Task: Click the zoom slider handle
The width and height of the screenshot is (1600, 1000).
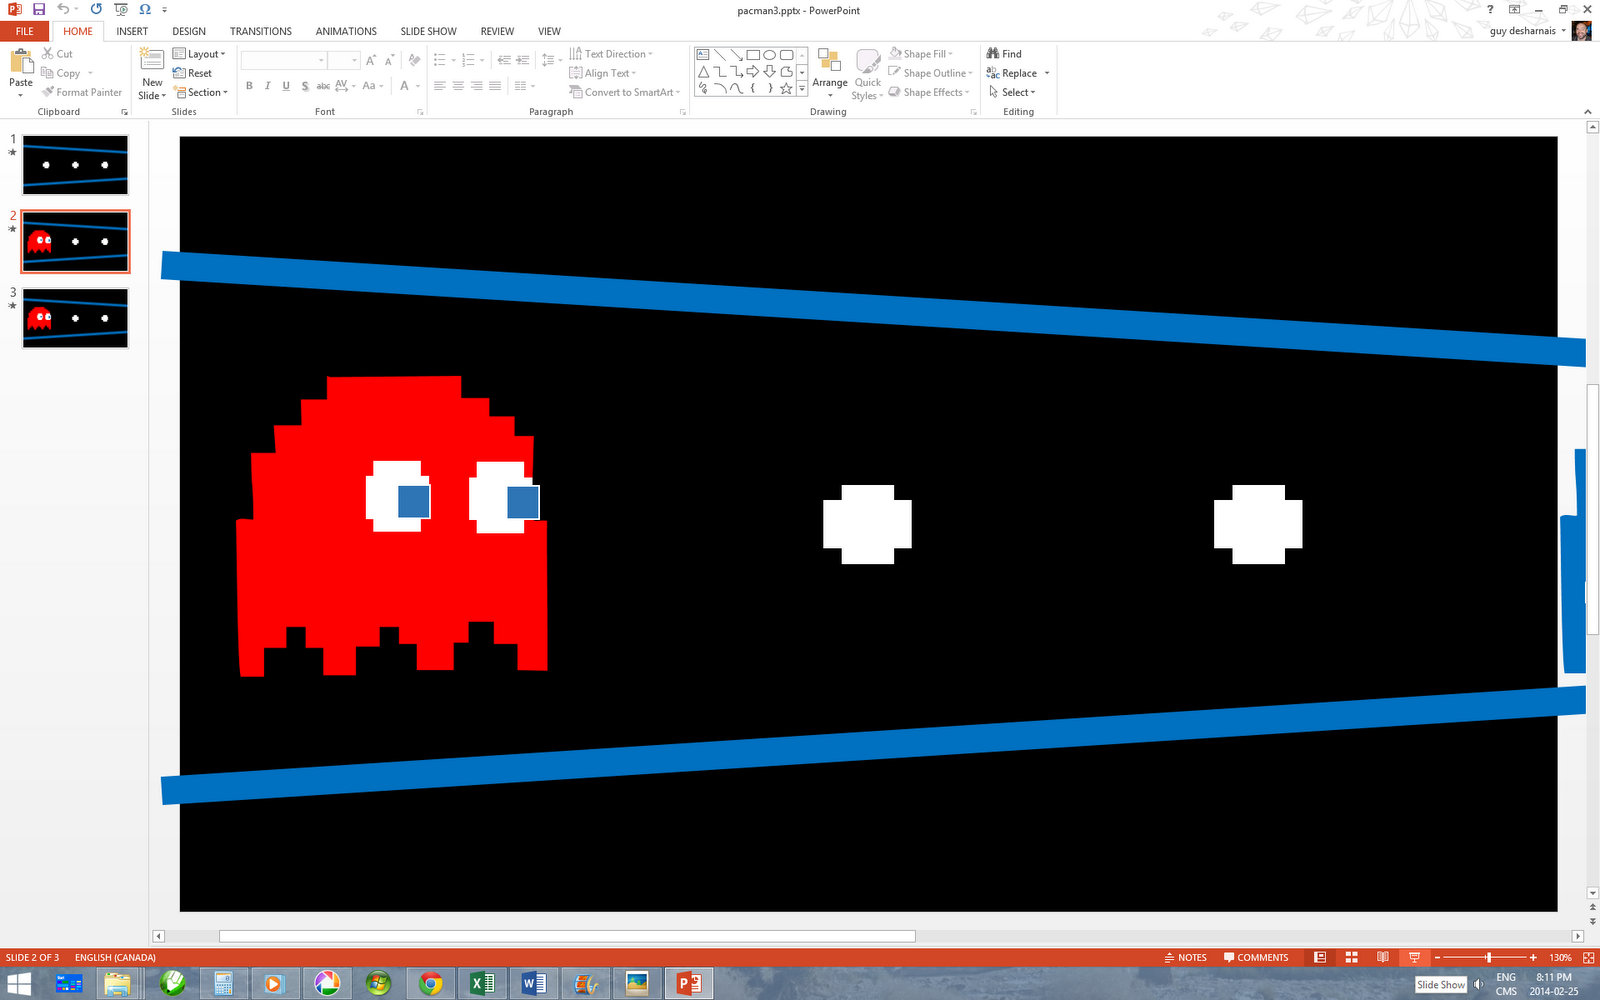Action: [1488, 957]
